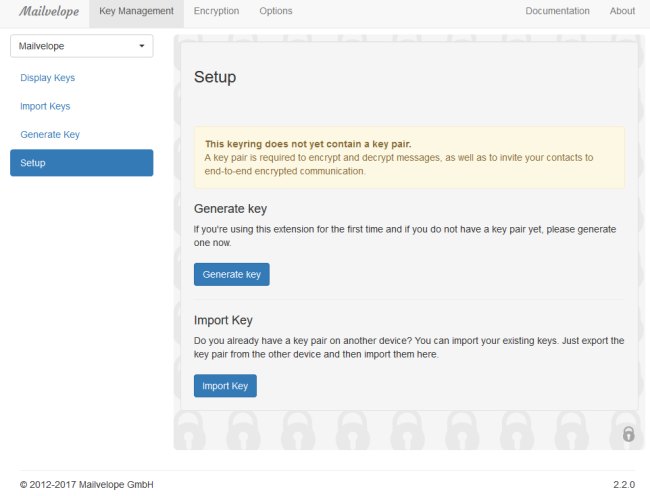
Task: Click the keyring dropdown arrow caret
Action: tap(142, 46)
